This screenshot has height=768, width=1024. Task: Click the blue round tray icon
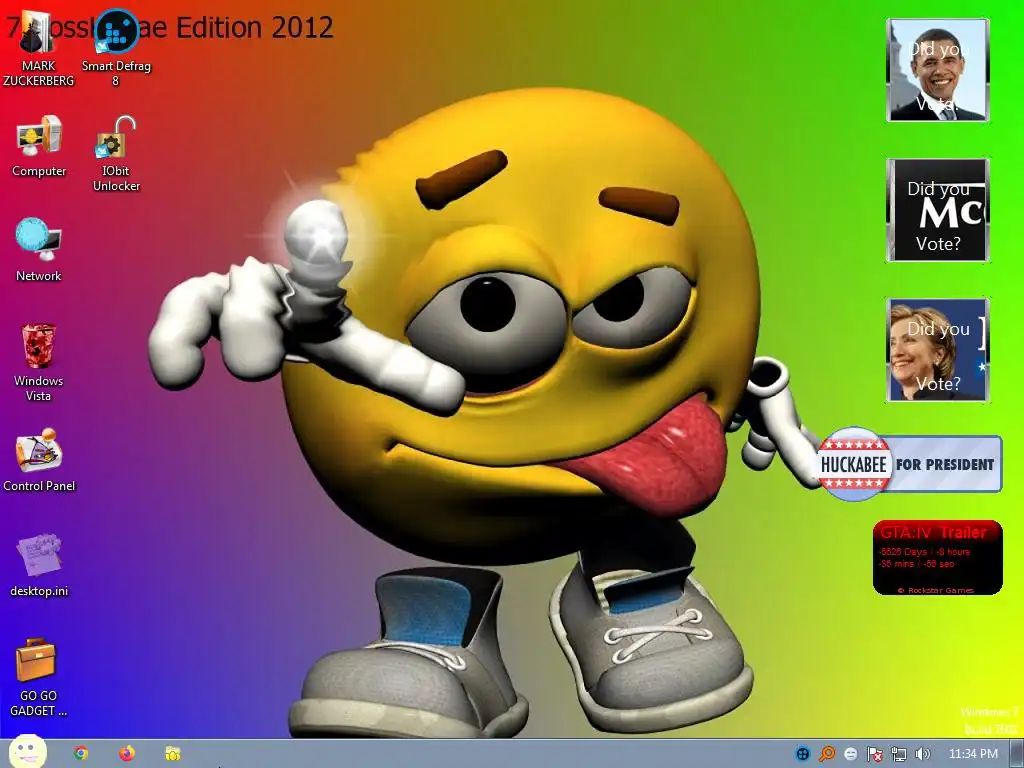(x=803, y=754)
